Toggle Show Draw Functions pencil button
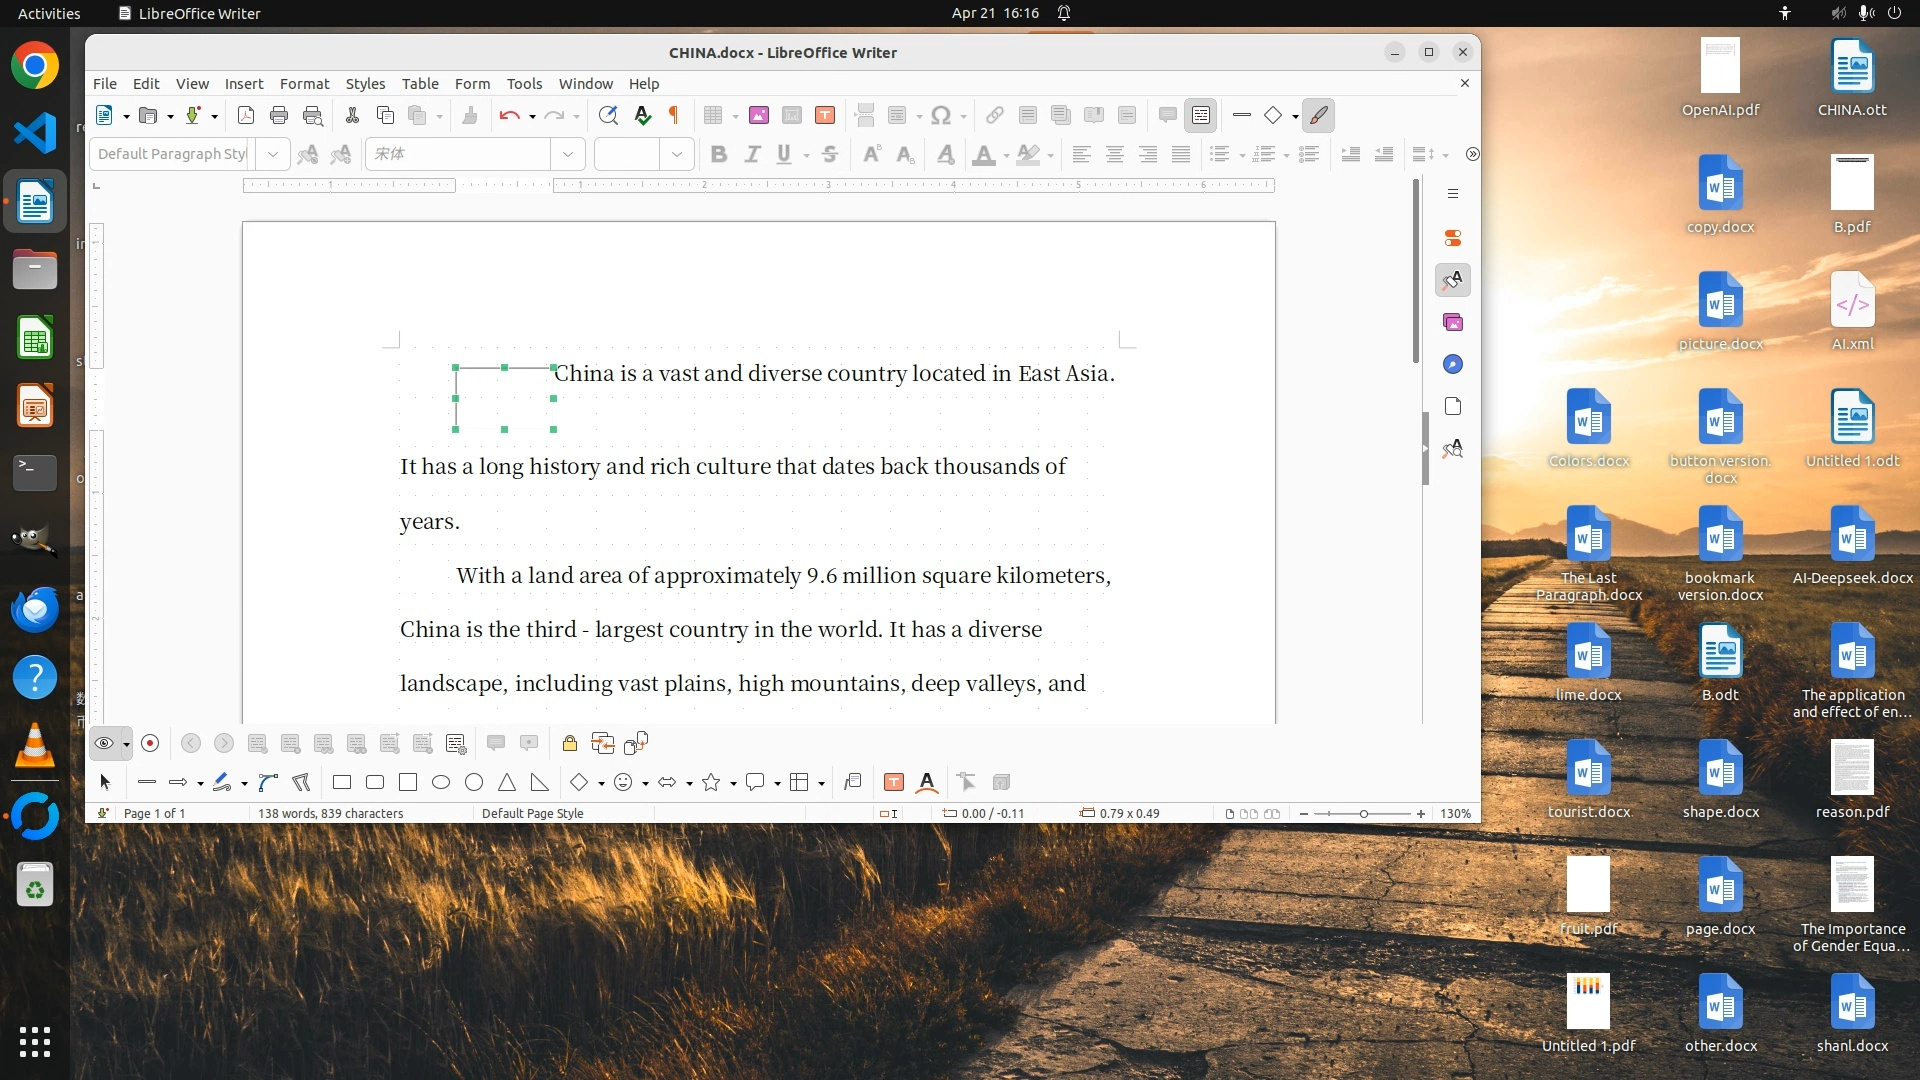Viewport: 1920px width, 1080px height. pyautogui.click(x=1319, y=115)
